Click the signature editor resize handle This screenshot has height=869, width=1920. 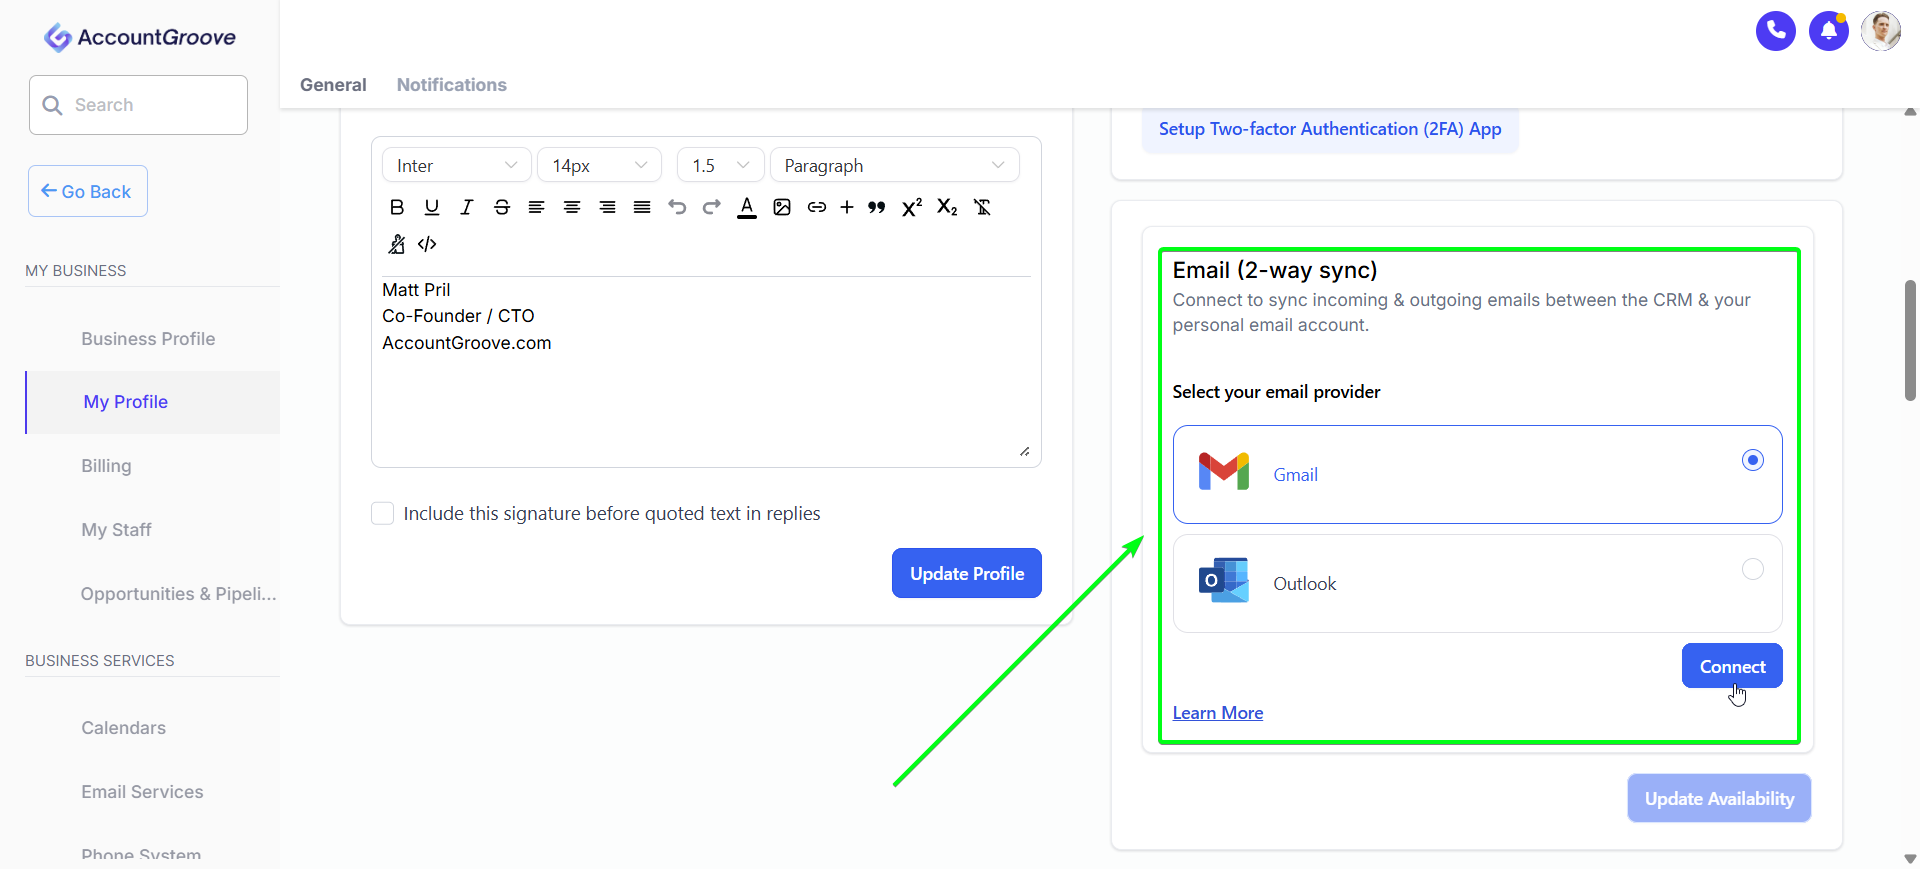point(1025,452)
